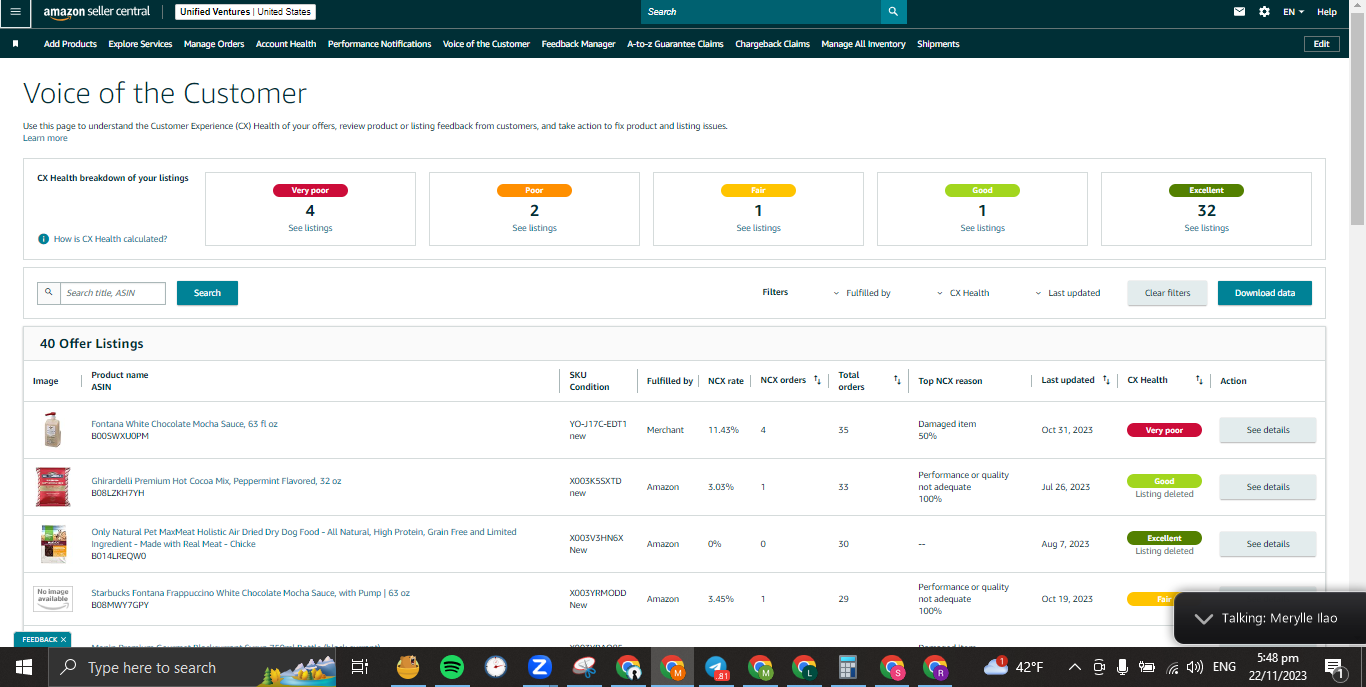The image size is (1366, 687).
Task: Click the teal Search button
Action: coord(207,293)
